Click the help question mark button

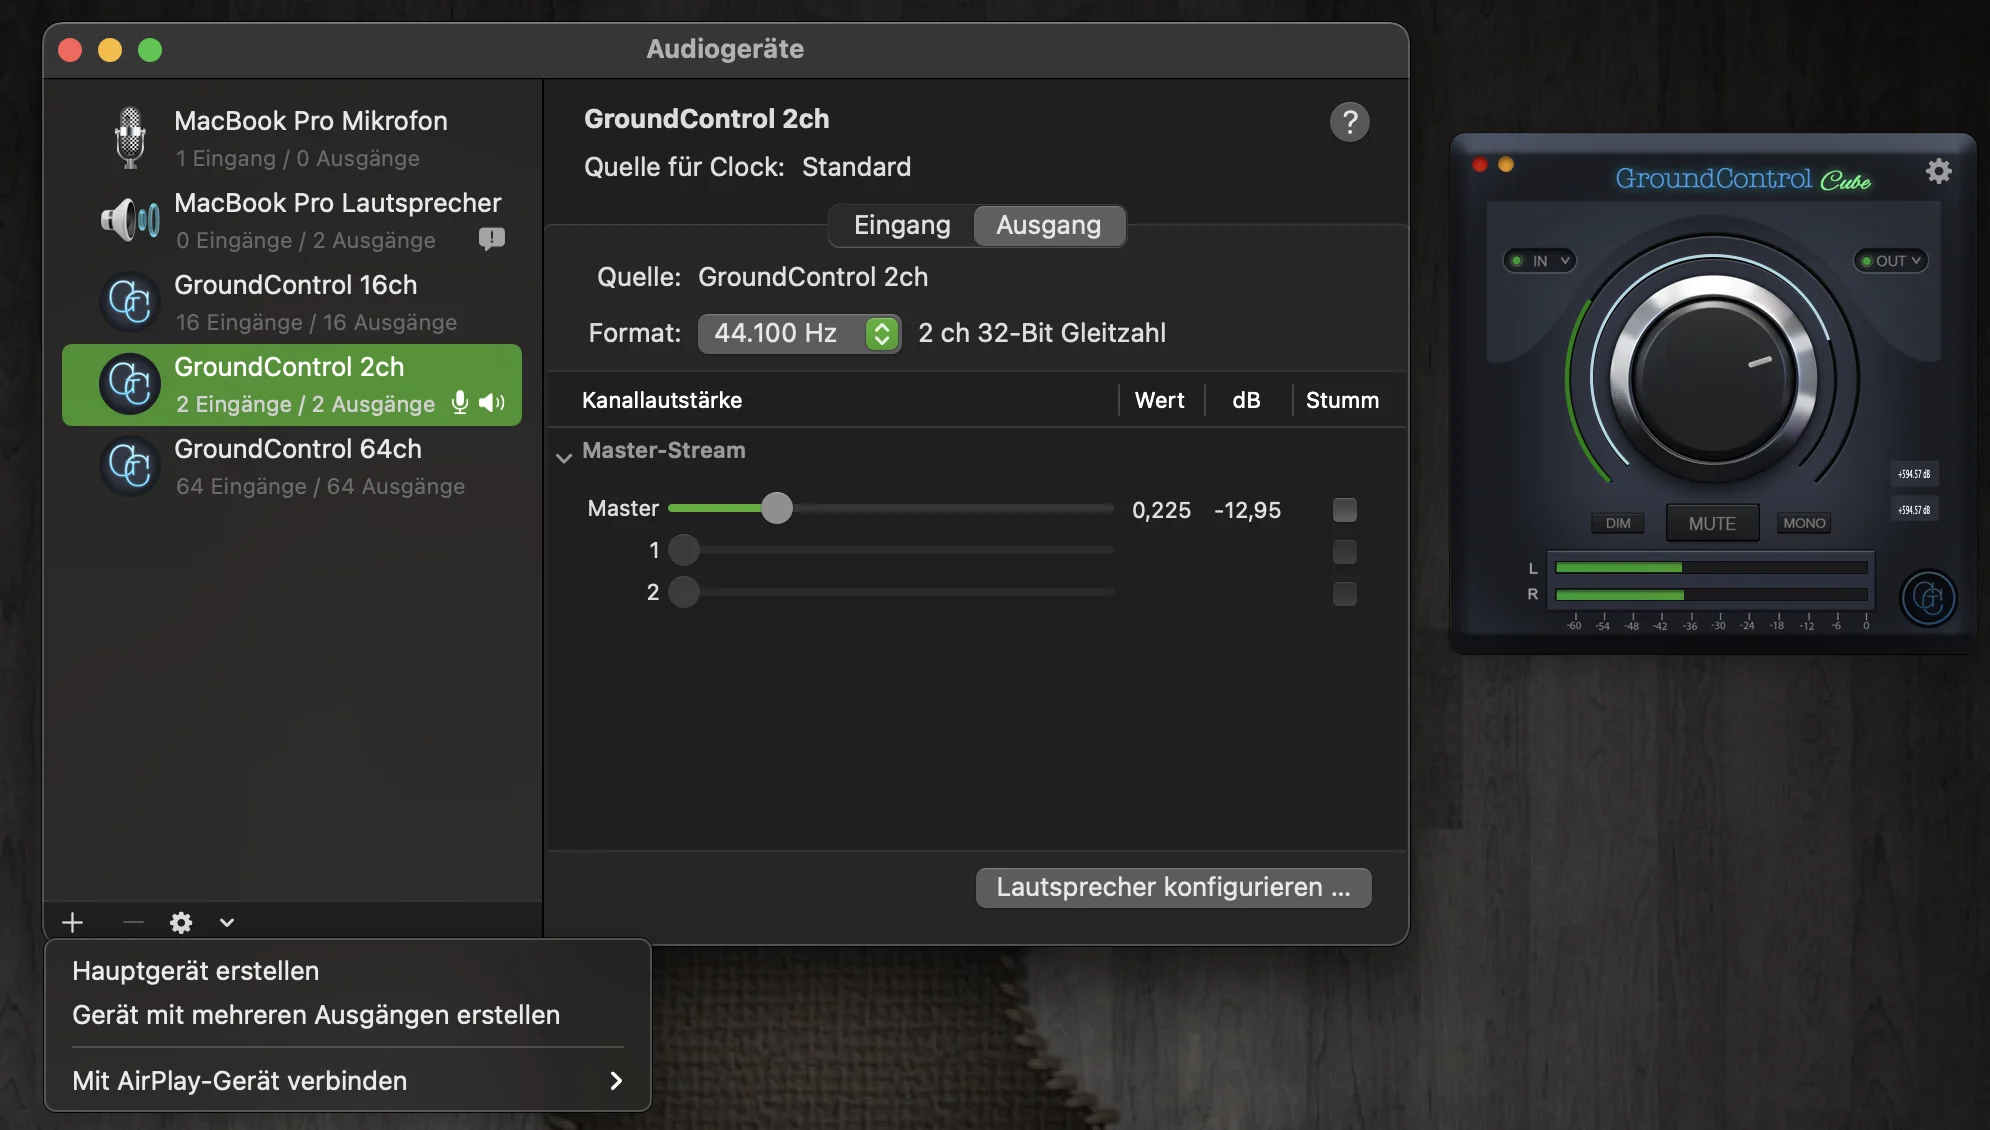pos(1349,122)
